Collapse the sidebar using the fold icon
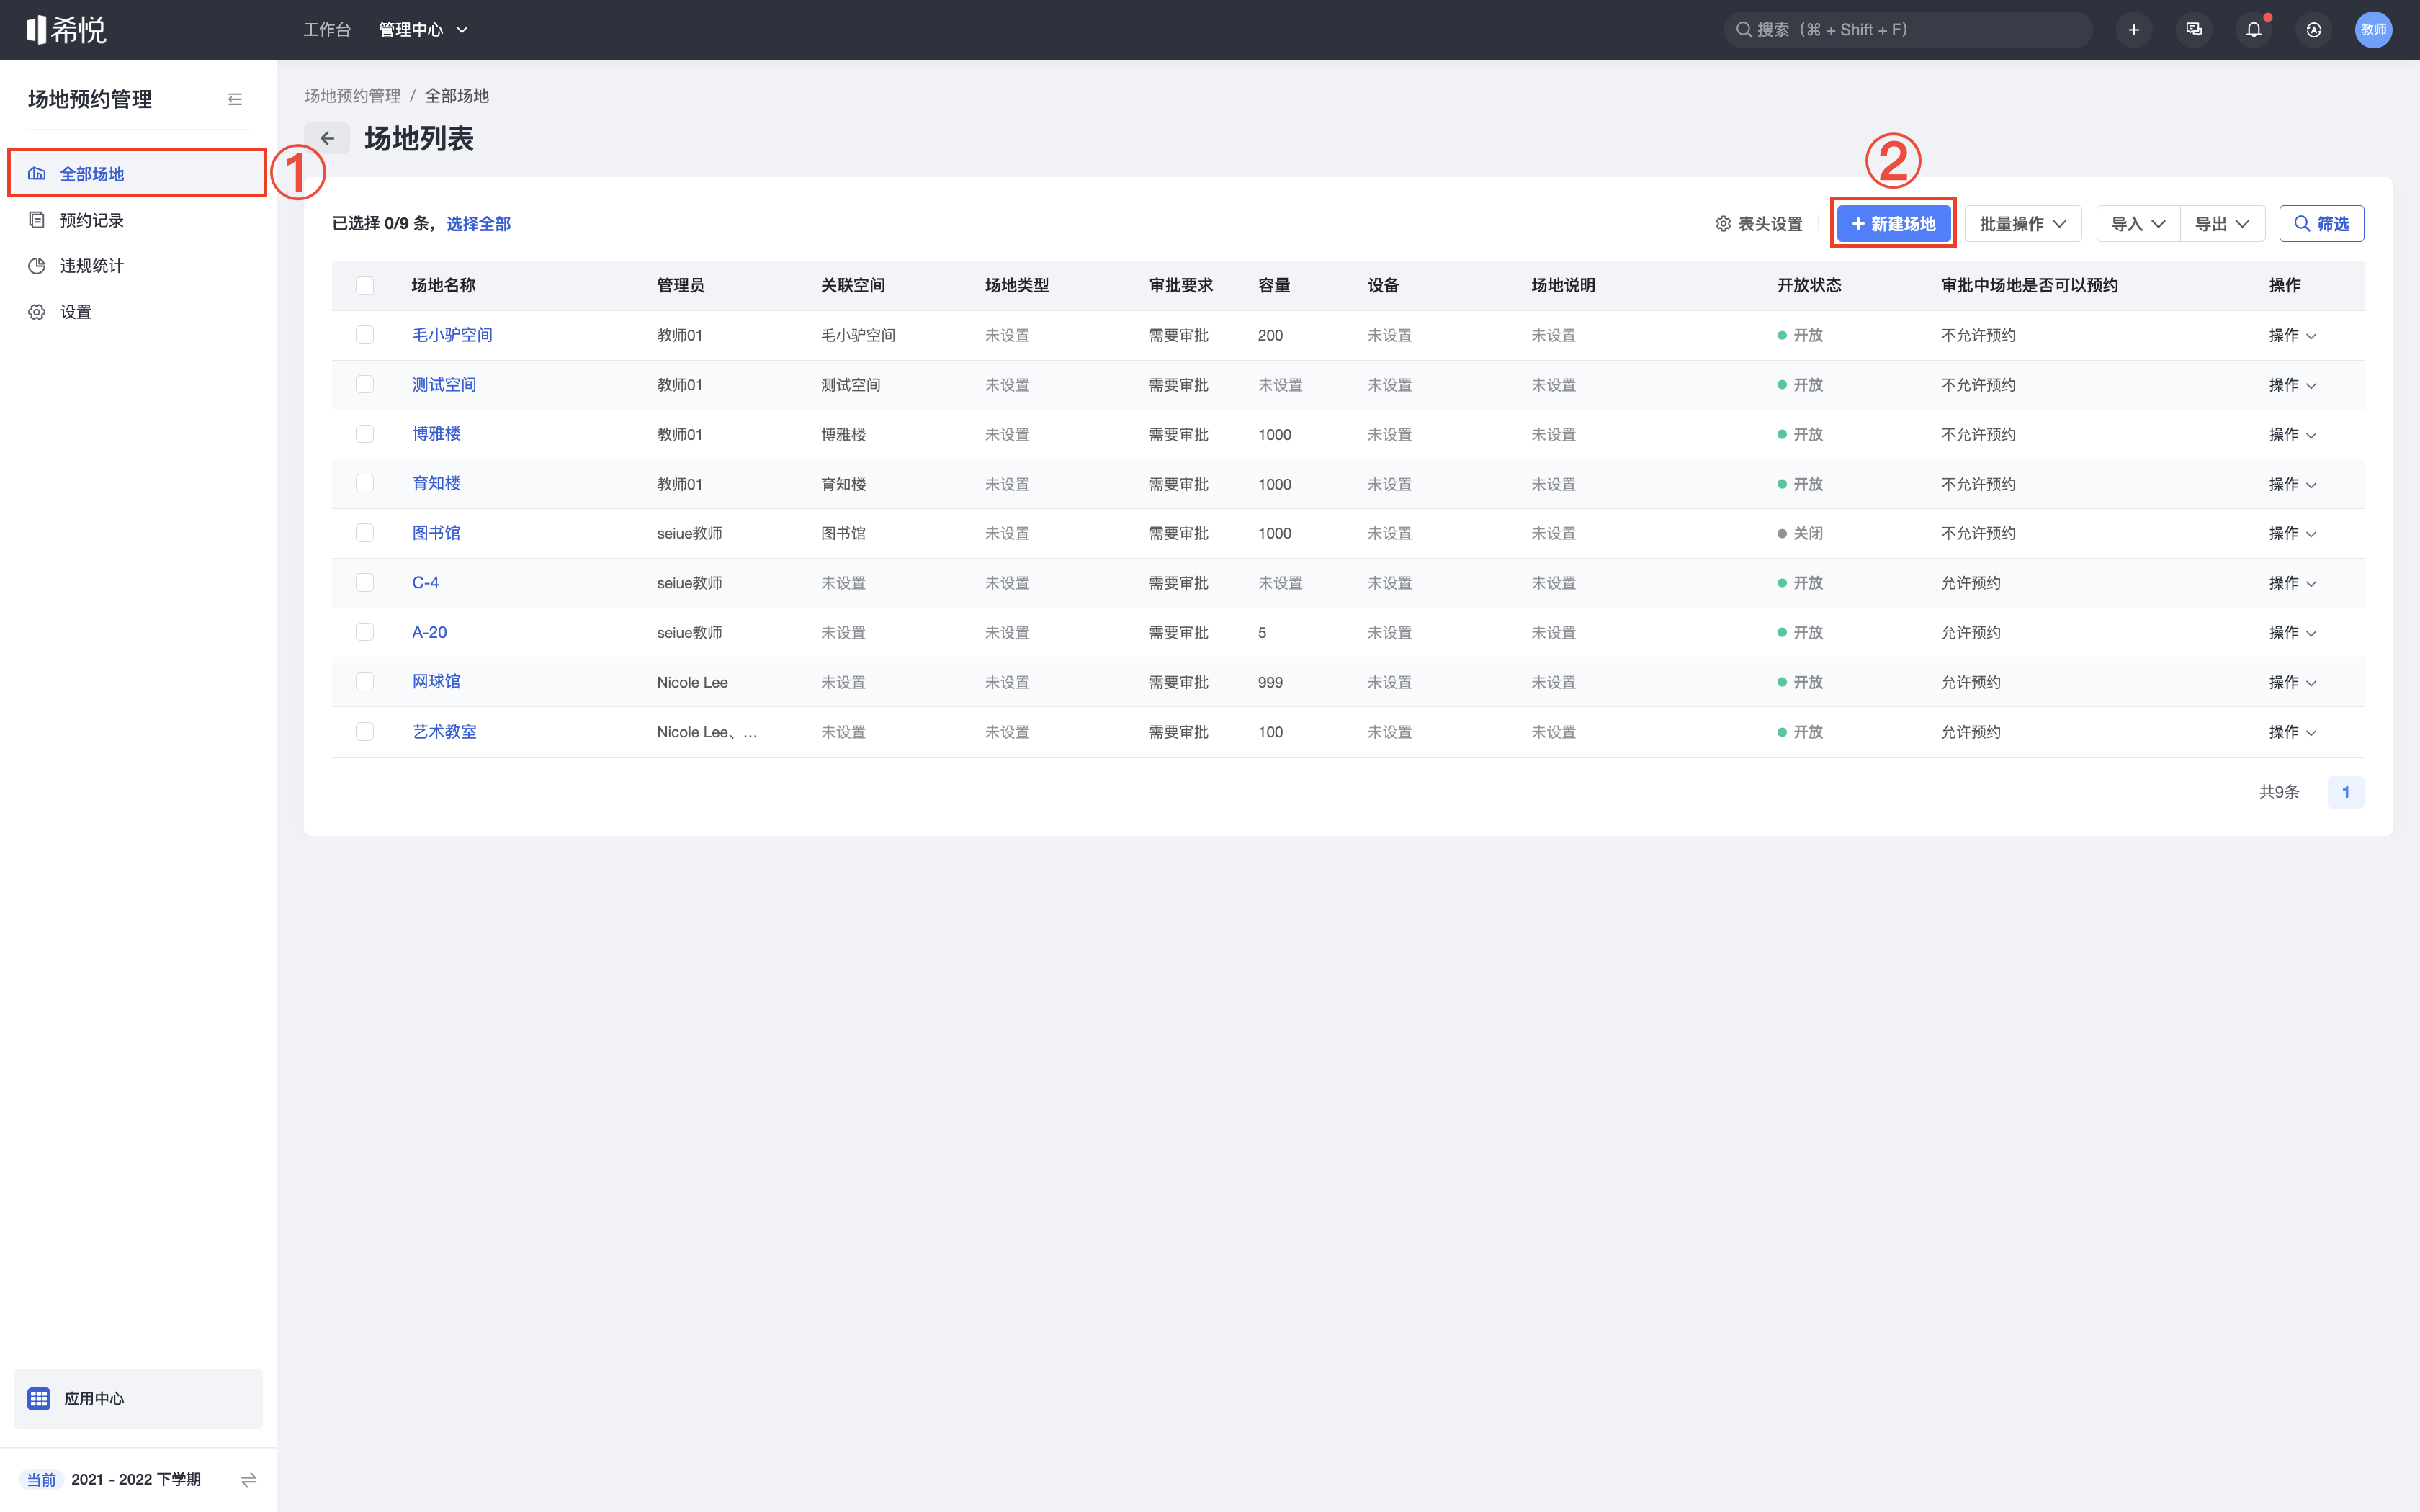 pos(235,99)
